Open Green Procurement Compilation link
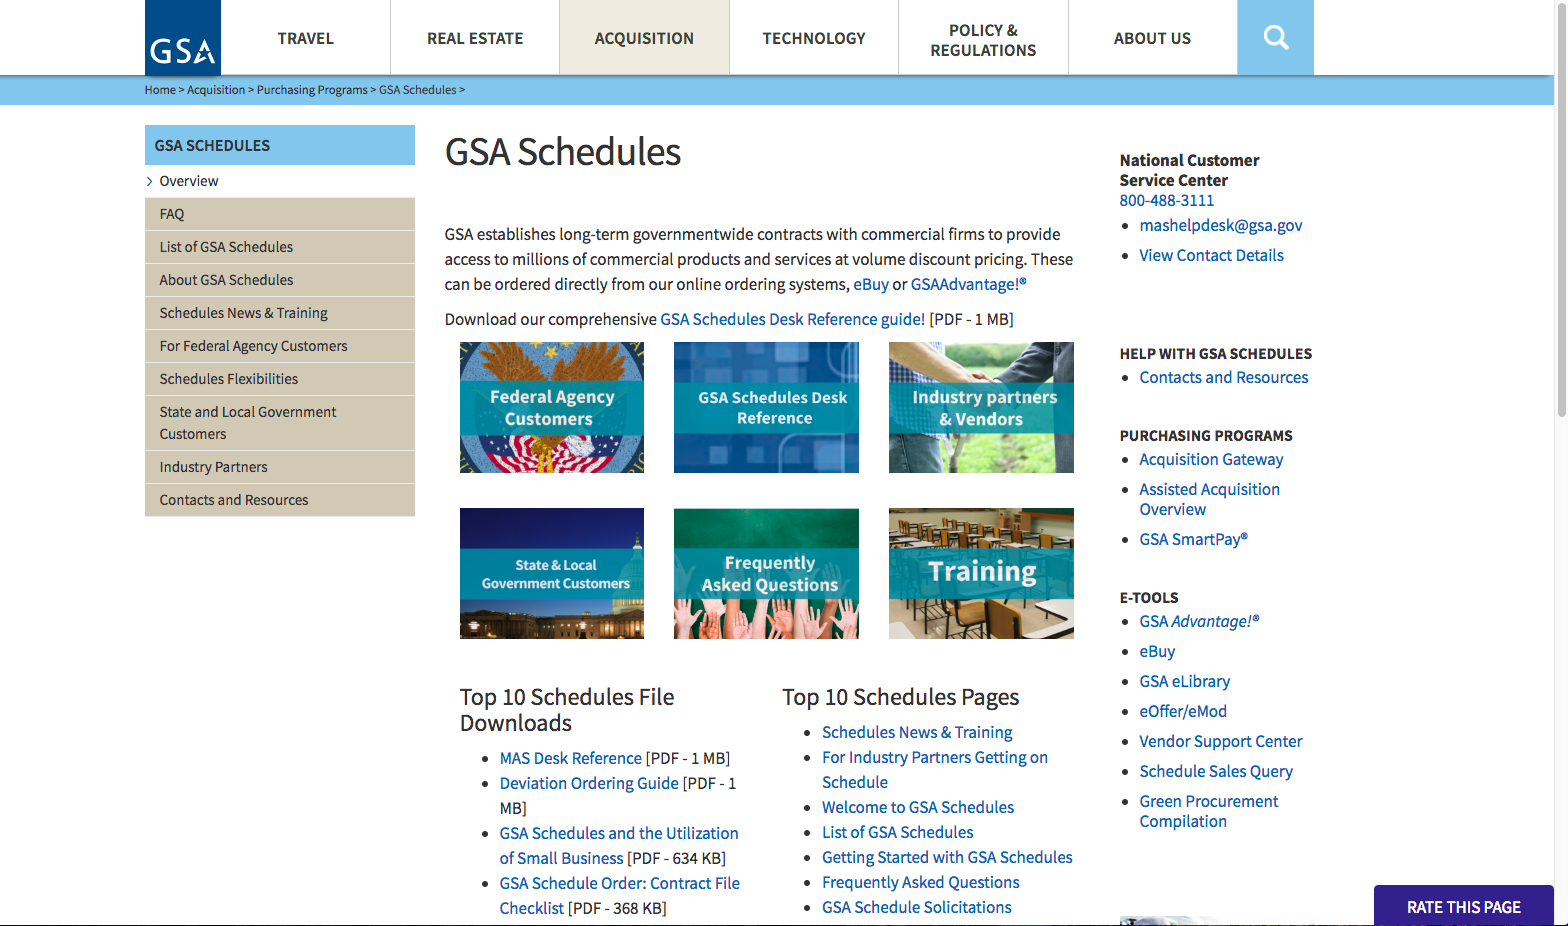 pyautogui.click(x=1209, y=811)
